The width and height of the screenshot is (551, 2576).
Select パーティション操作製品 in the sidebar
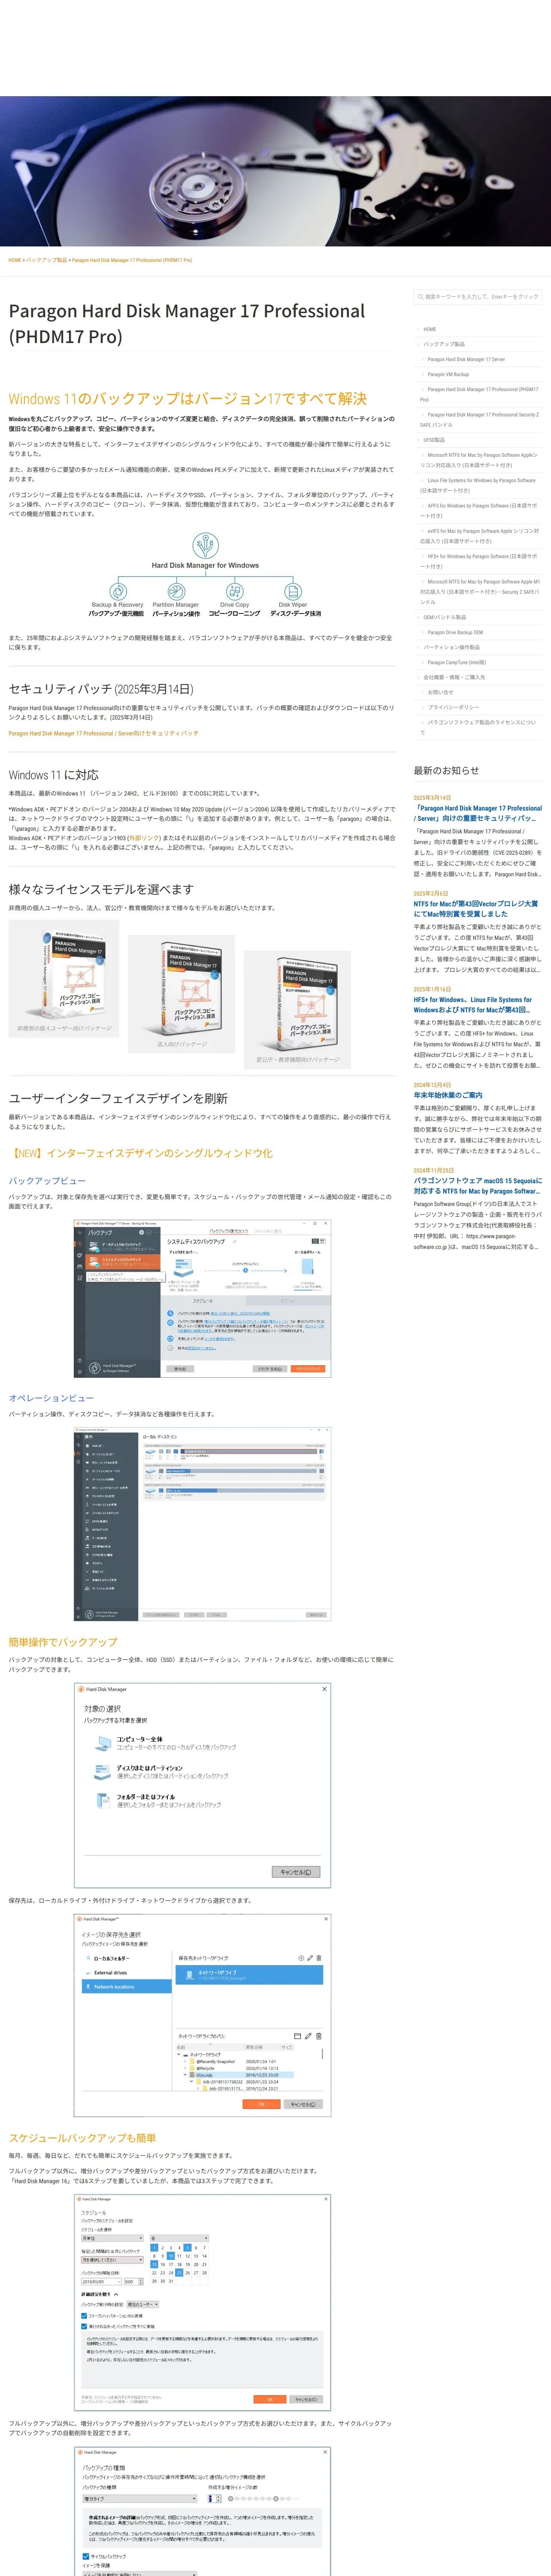tap(451, 647)
